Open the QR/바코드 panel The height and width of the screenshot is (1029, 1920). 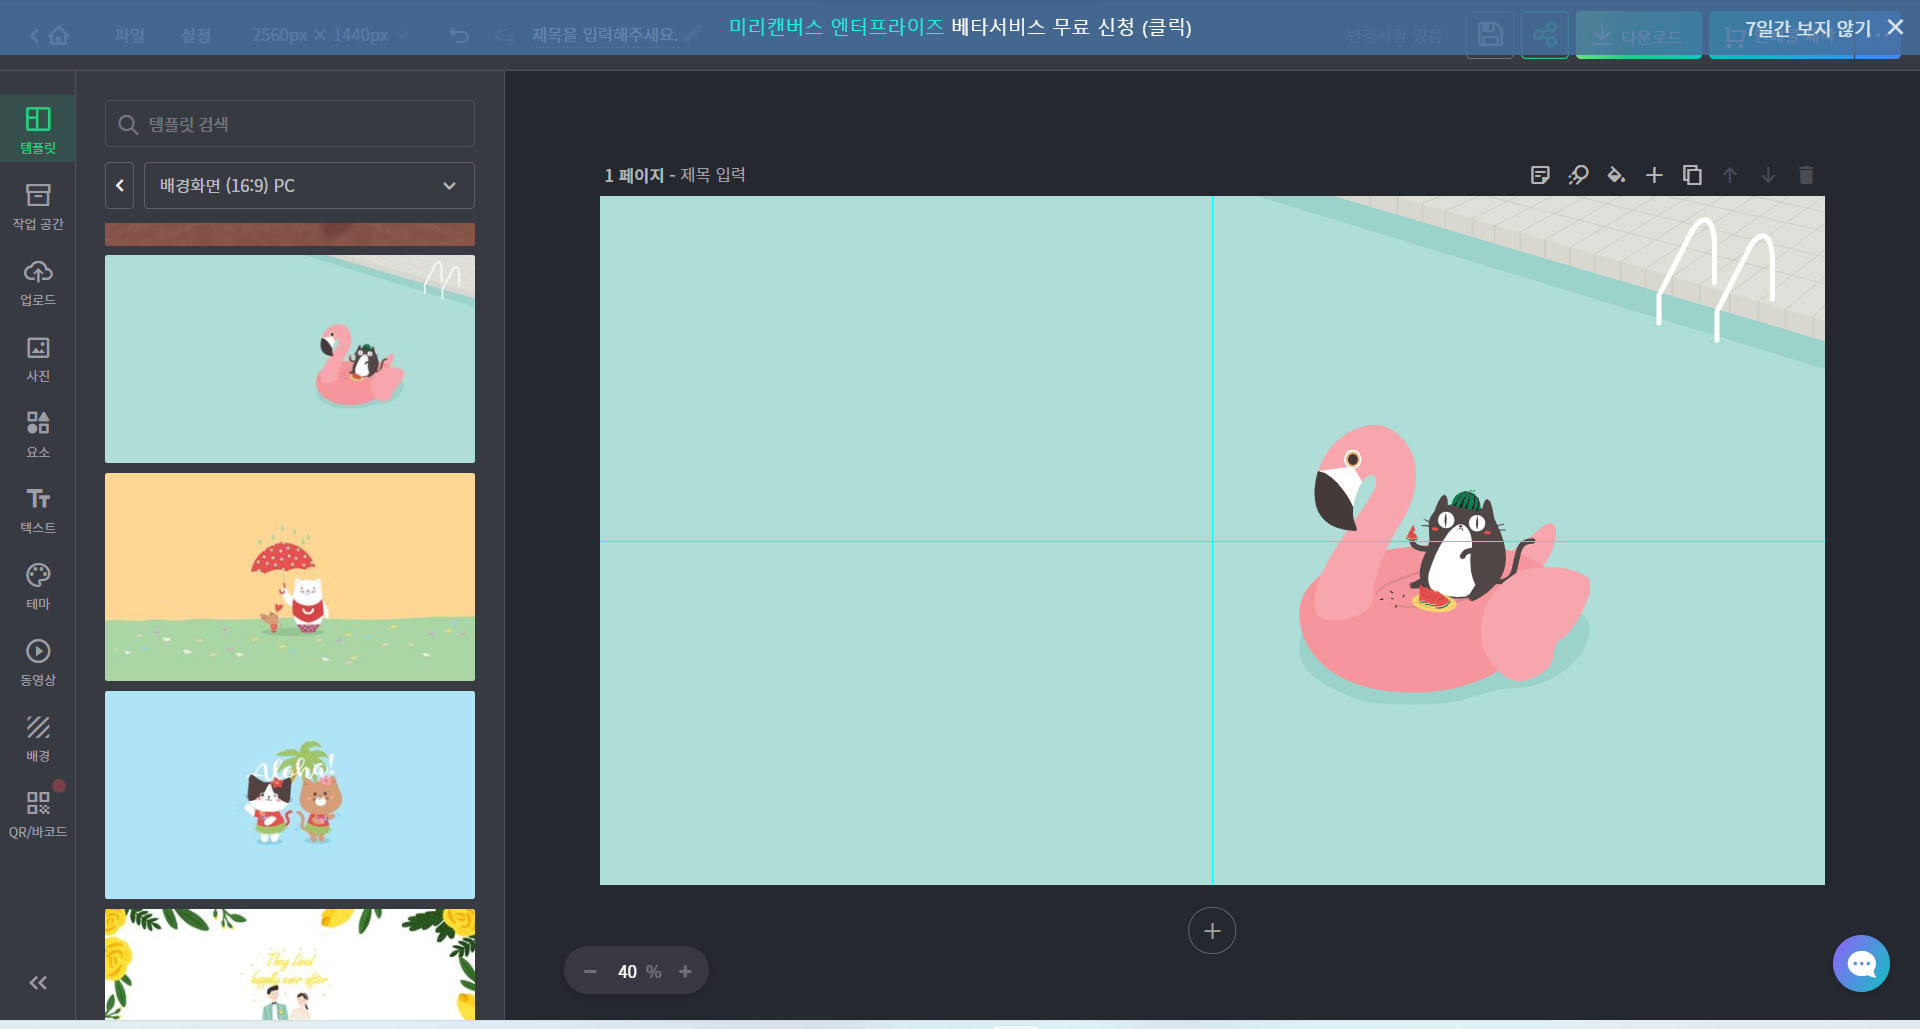38,814
